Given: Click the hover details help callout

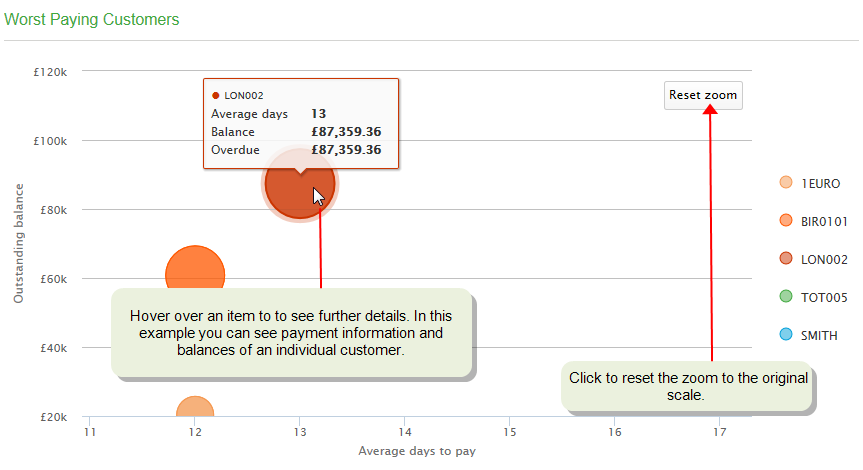Looking at the screenshot, I should coord(292,333).
